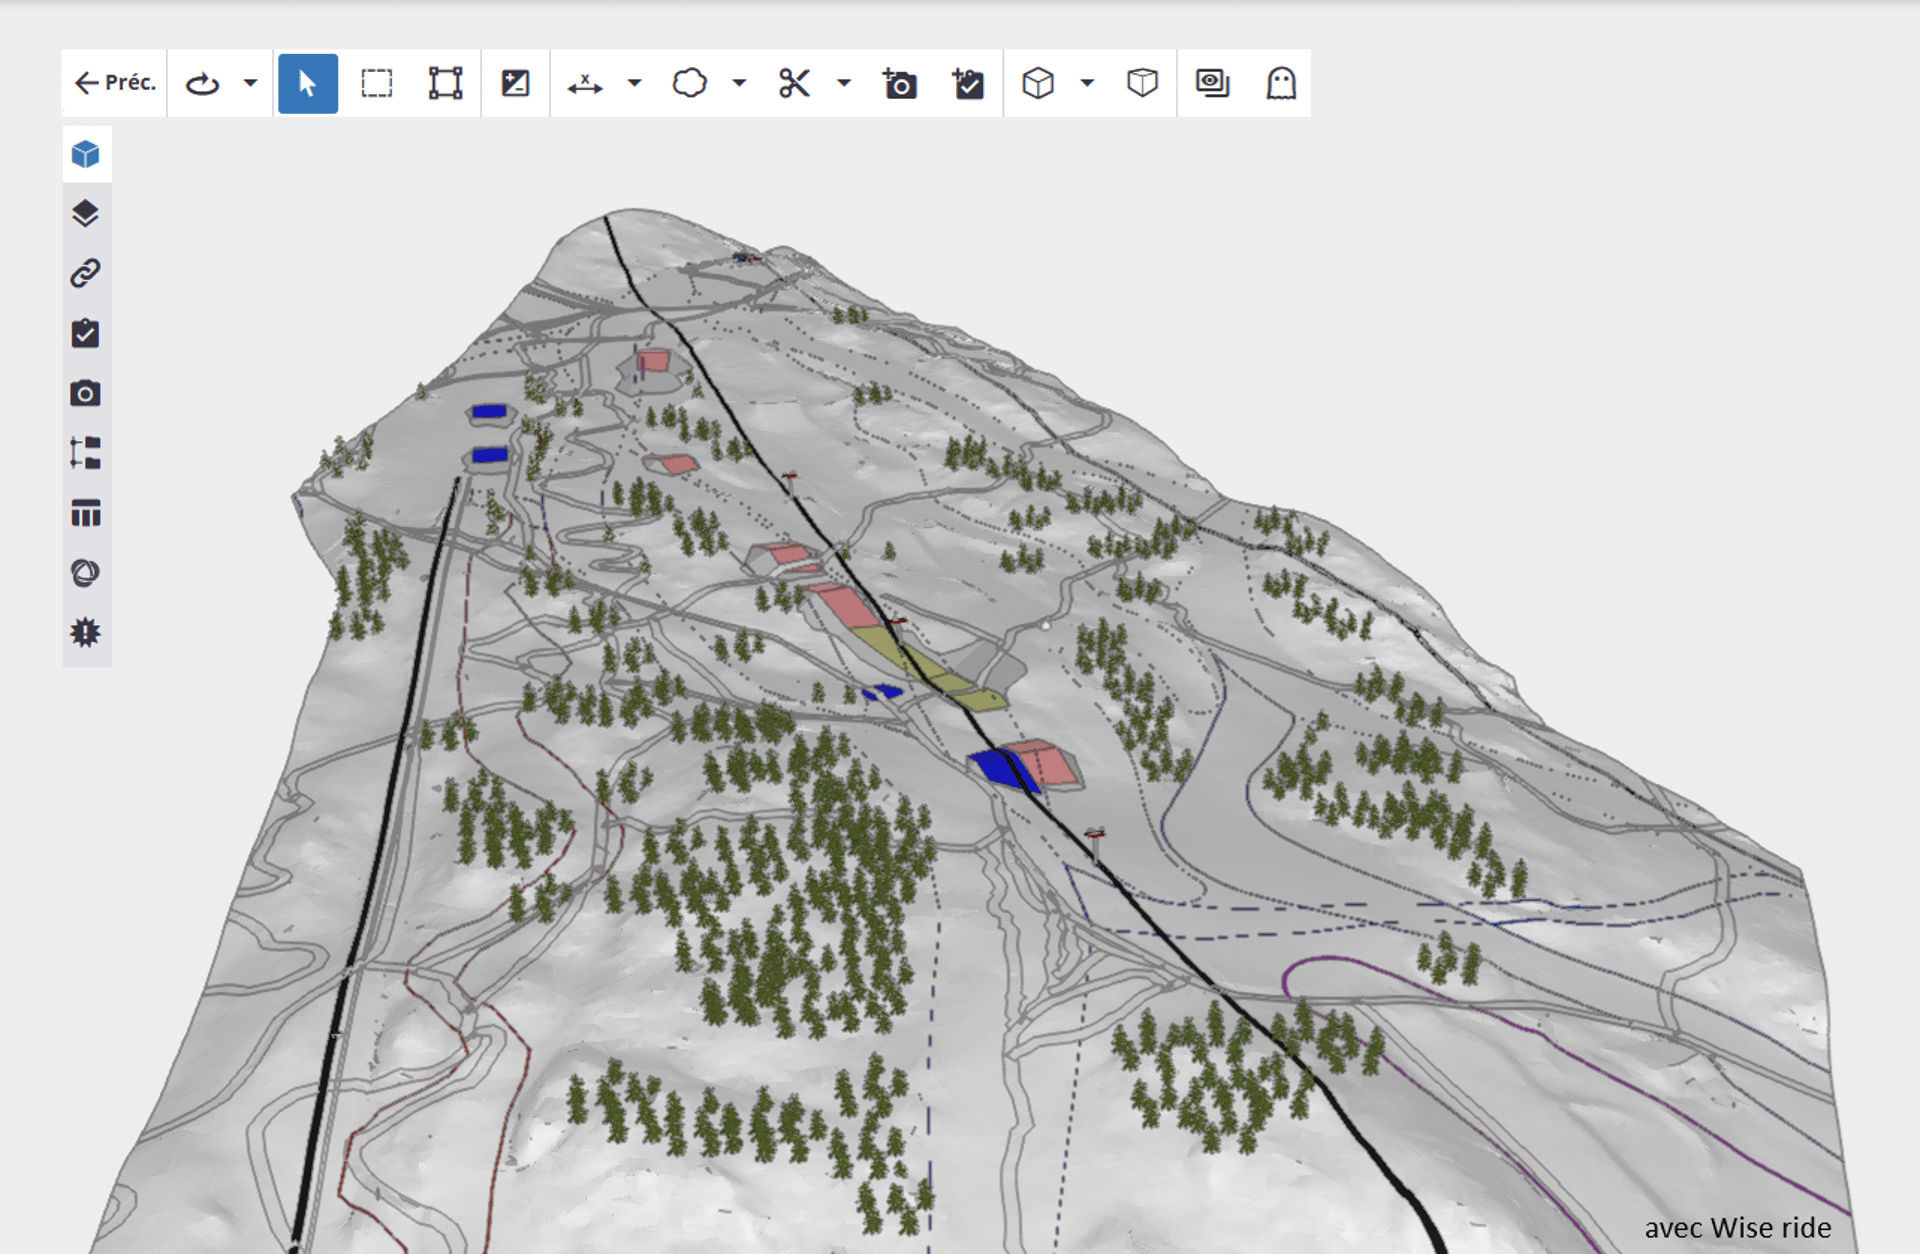Screen dimensions: 1920x1254
Task: Toggle the perspective cube view icon
Action: [1142, 83]
